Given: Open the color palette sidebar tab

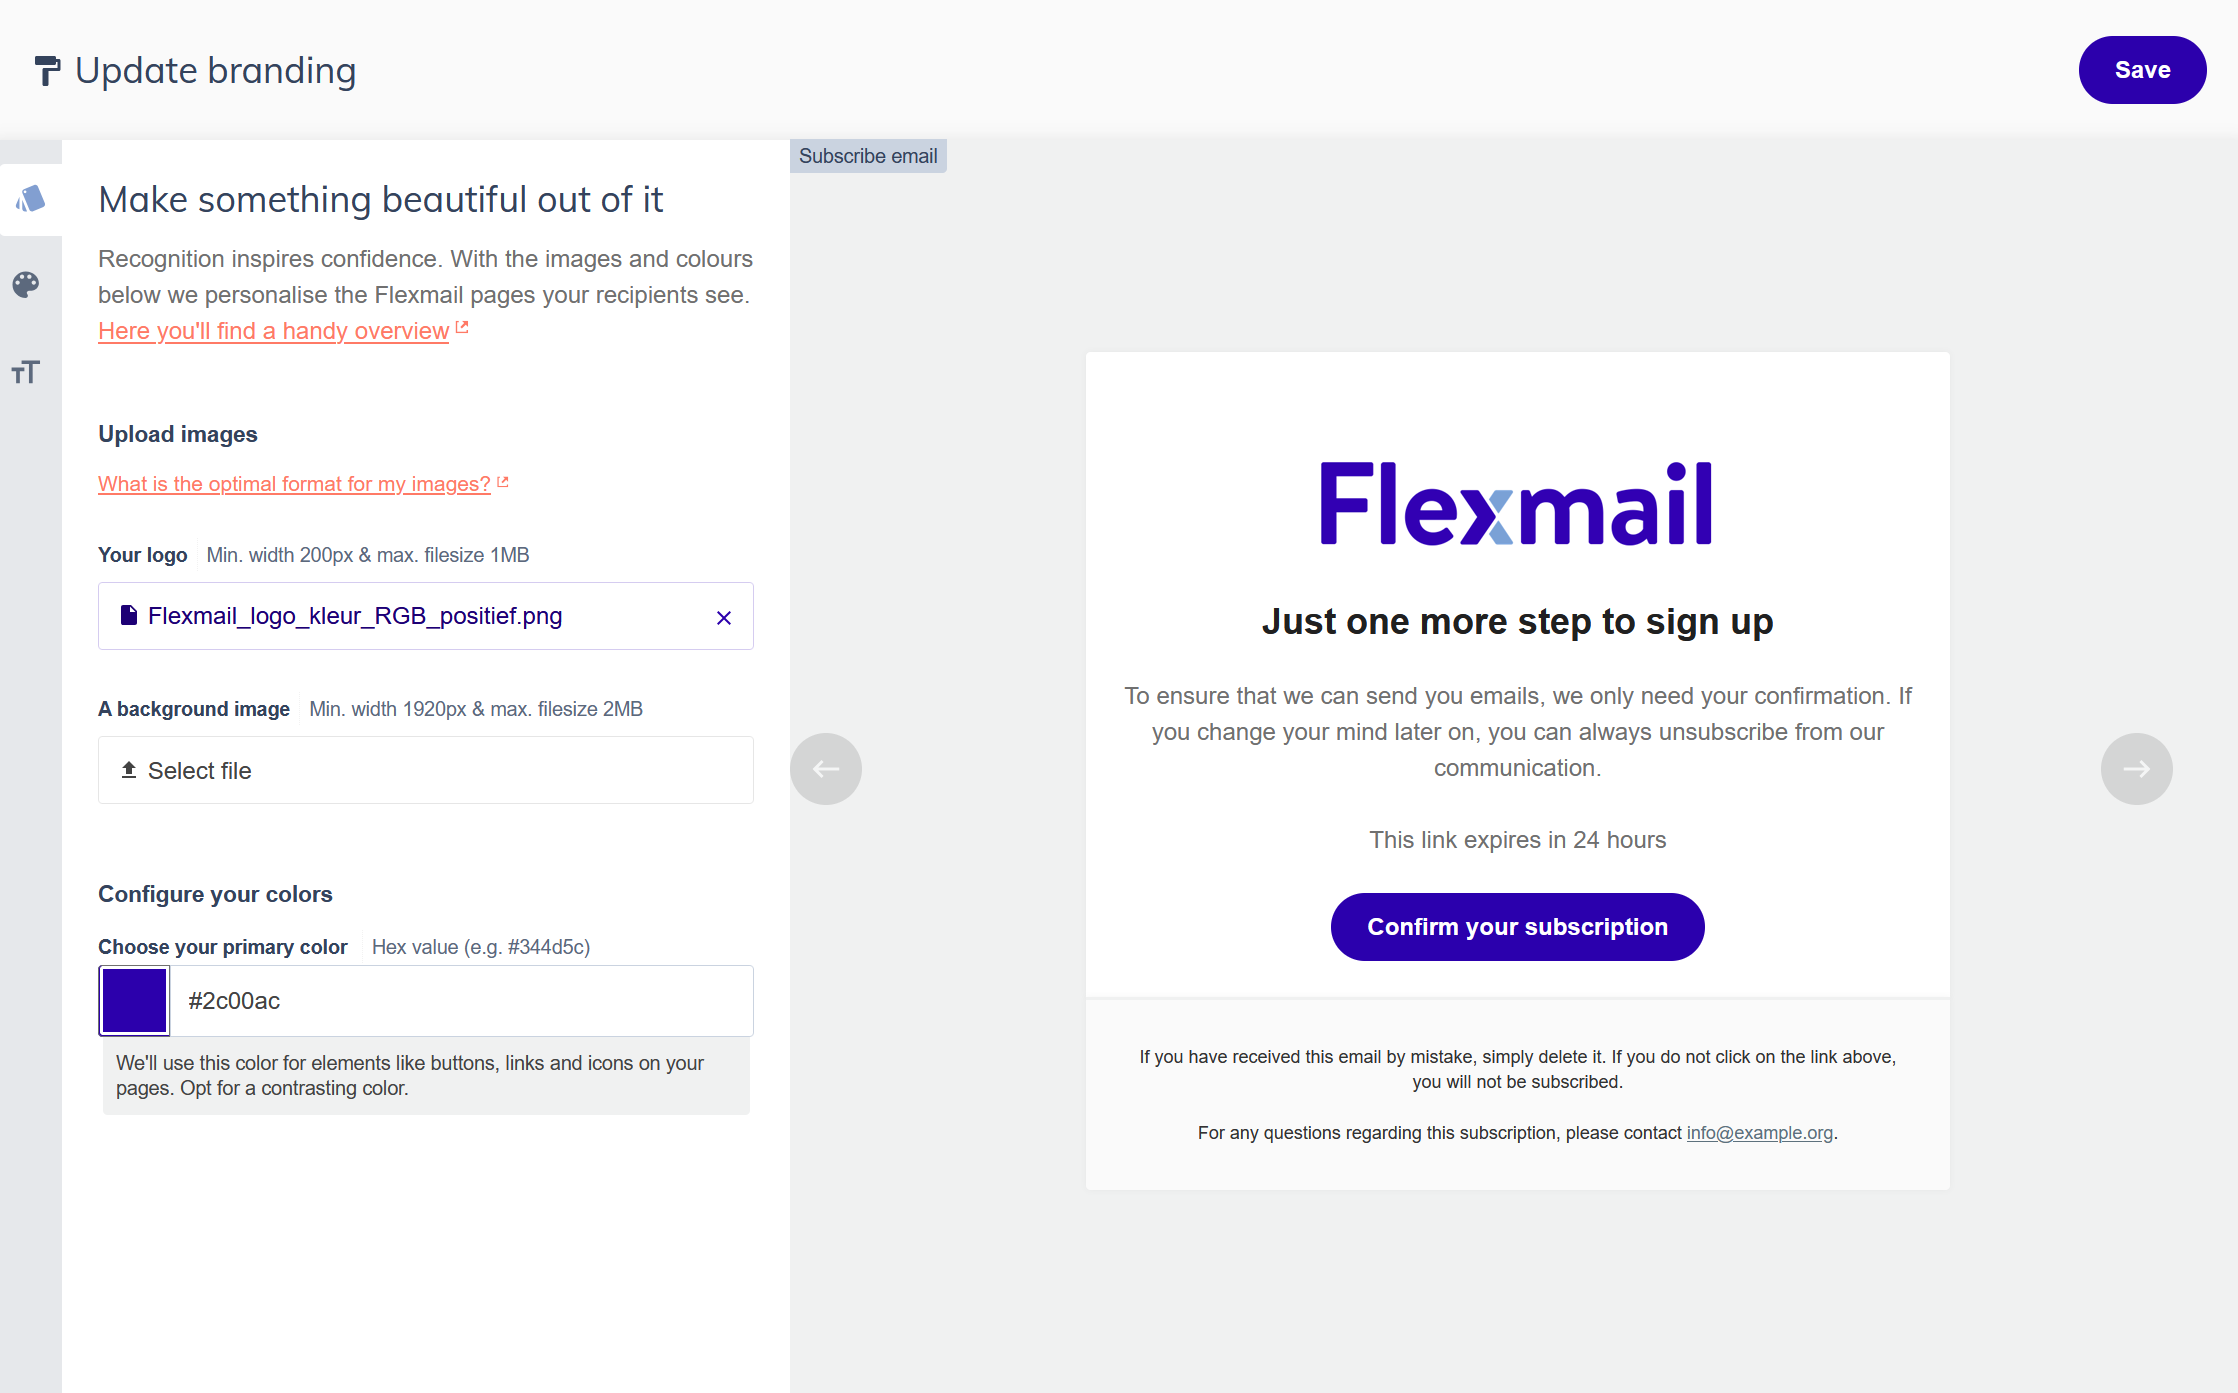Looking at the screenshot, I should 26,285.
